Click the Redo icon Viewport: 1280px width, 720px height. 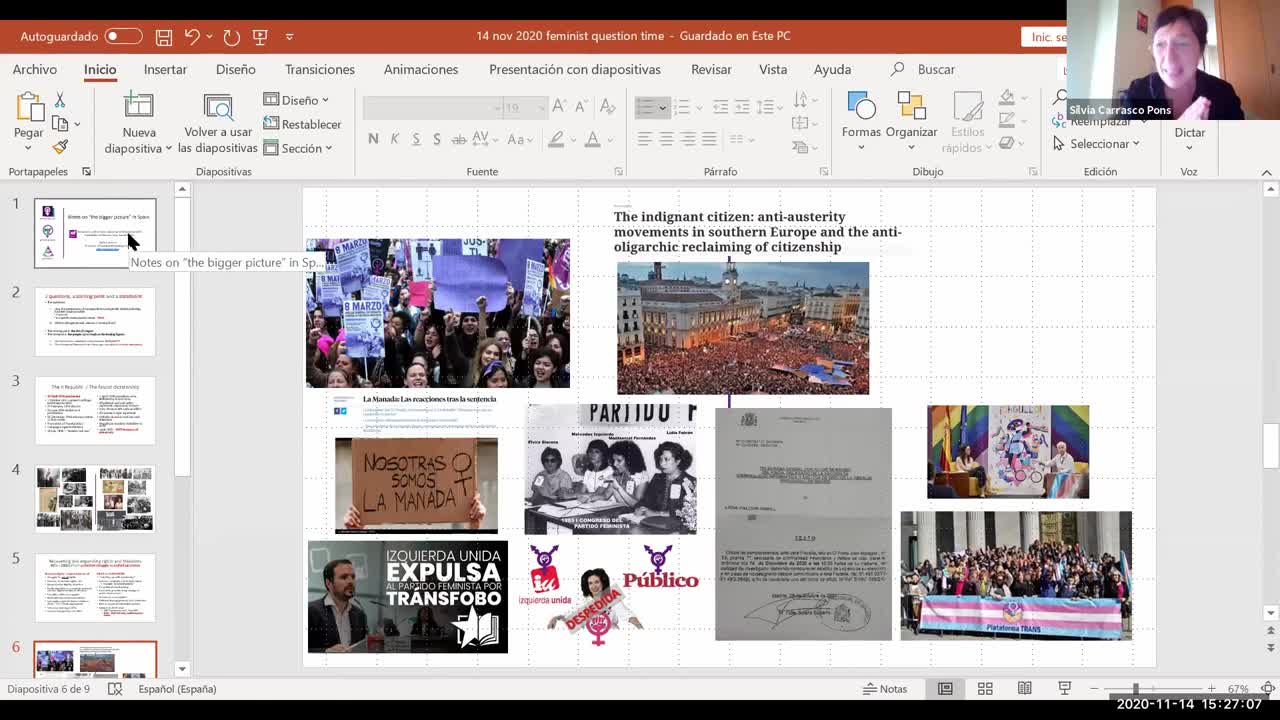tap(231, 36)
